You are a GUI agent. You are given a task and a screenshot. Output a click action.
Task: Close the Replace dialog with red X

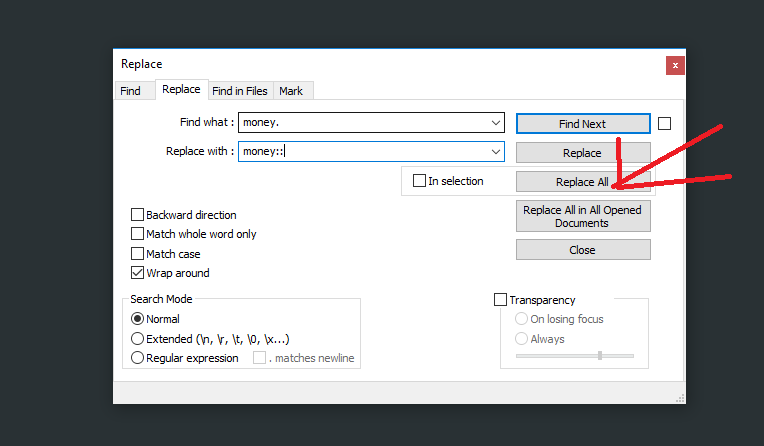coord(675,65)
